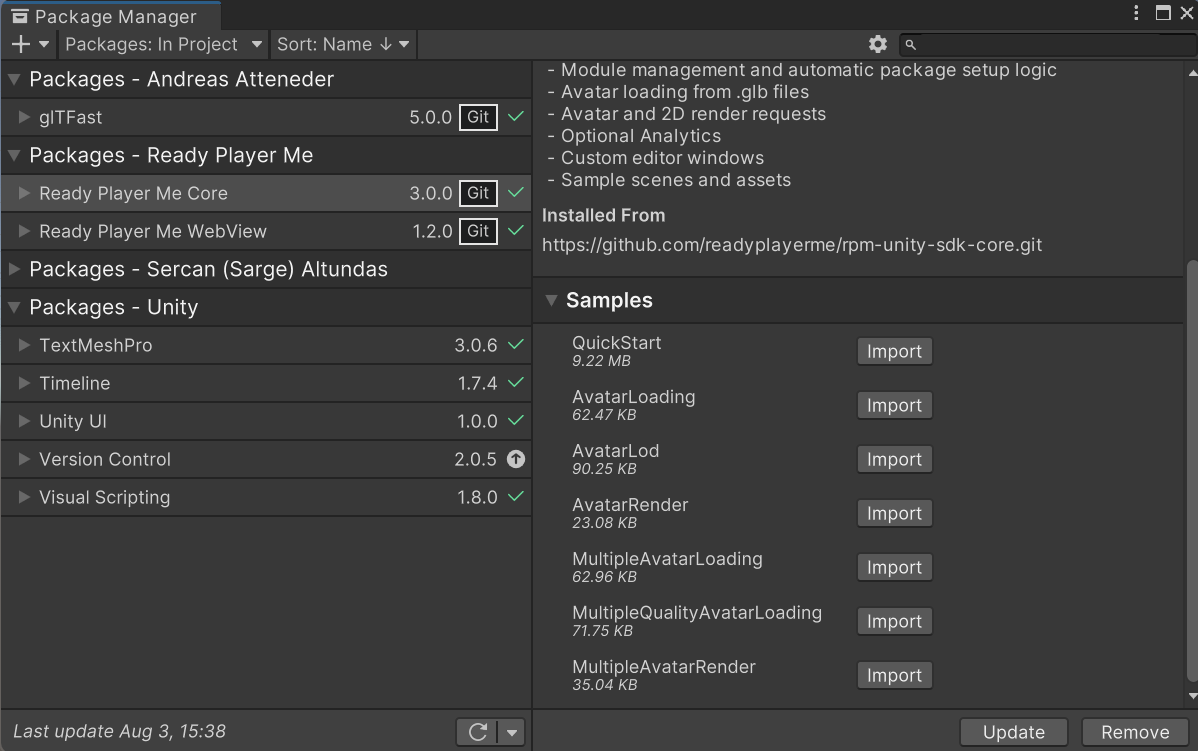
Task: Open the Packages: In Project dropdown
Action: (164, 44)
